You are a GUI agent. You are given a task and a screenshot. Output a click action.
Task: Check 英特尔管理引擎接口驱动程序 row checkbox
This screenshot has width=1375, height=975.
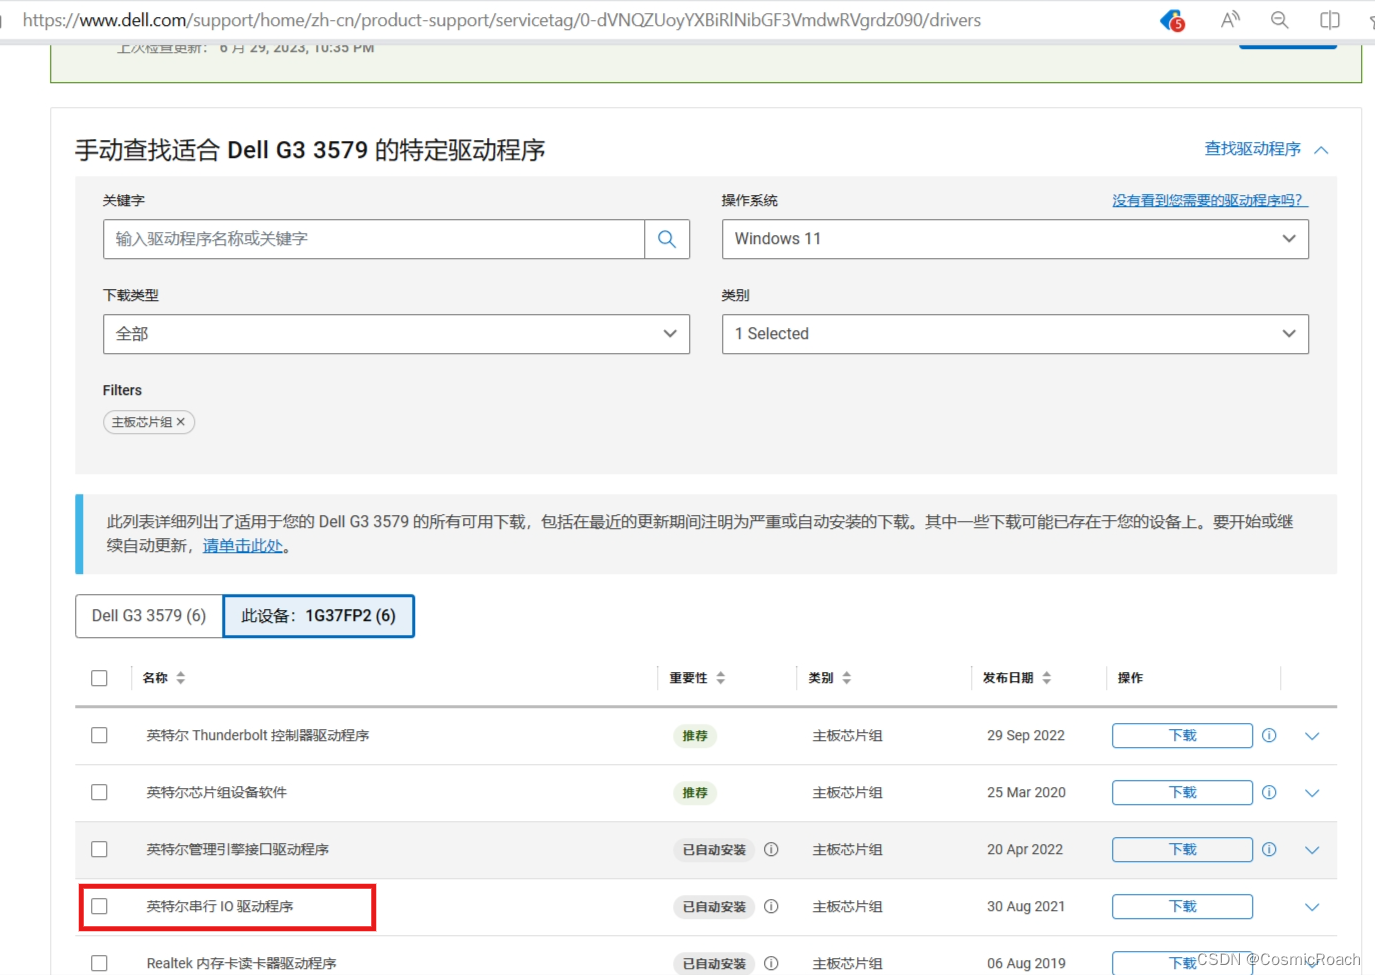(x=99, y=849)
